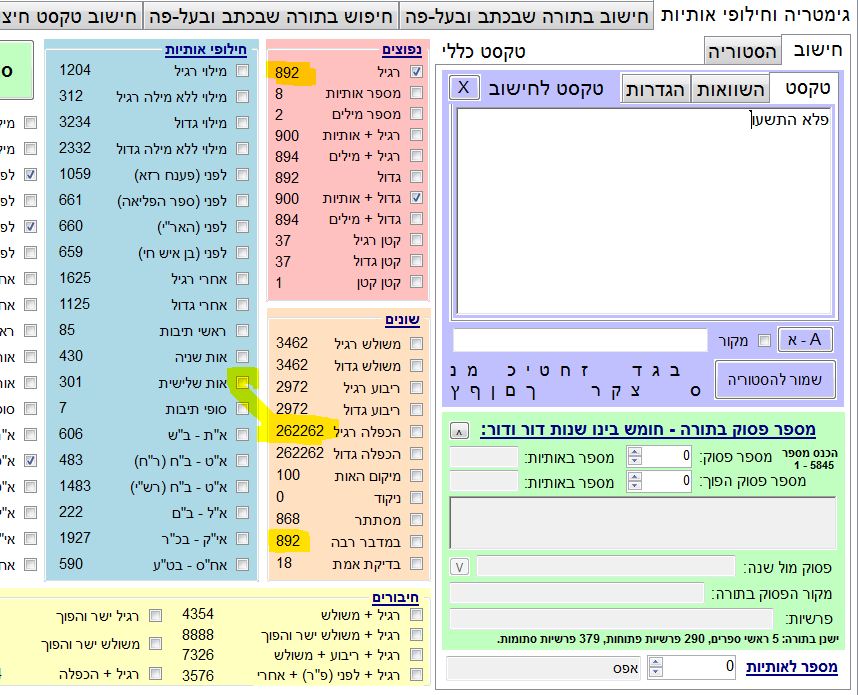Viewport: 858px width, 695px height.
Task: Collapse the מספר פסוק בתורה section
Action: coord(459,430)
